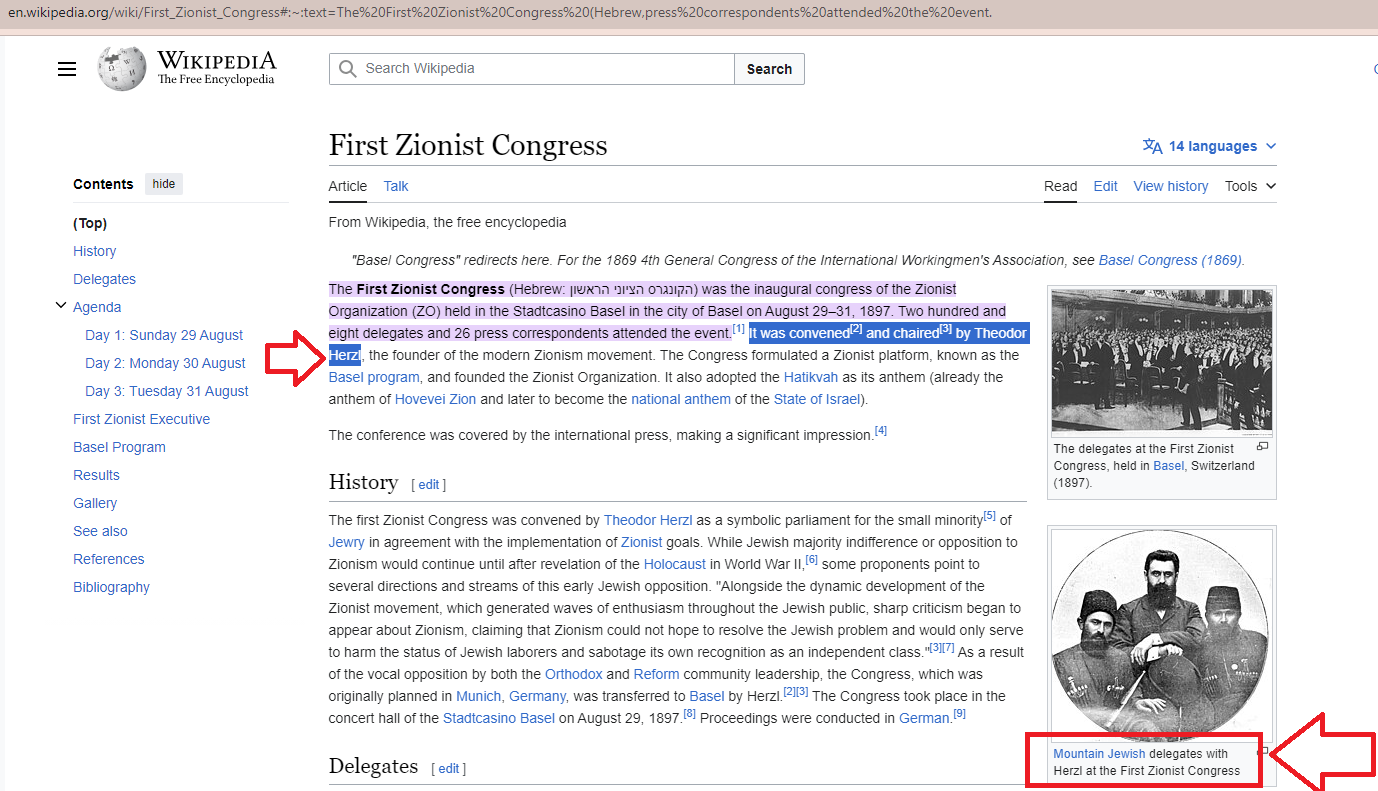The image size is (1378, 791).
Task: Hide the Contents sidebar
Action: click(x=164, y=184)
